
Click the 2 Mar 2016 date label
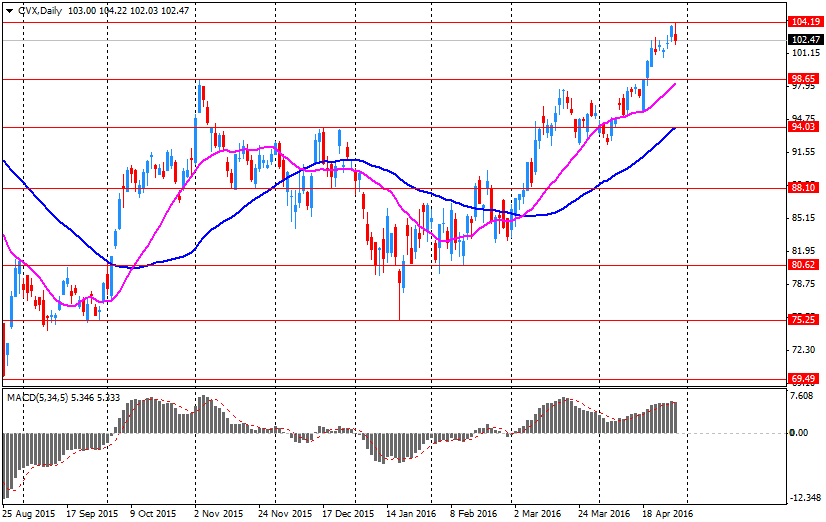537,514
